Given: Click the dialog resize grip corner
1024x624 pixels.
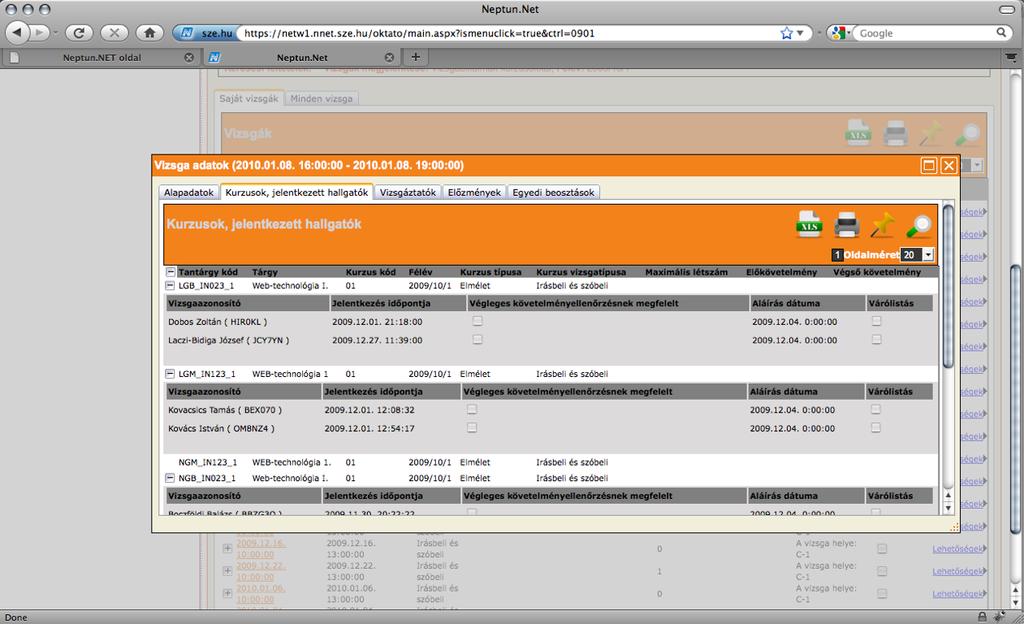Looking at the screenshot, I should (954, 527).
